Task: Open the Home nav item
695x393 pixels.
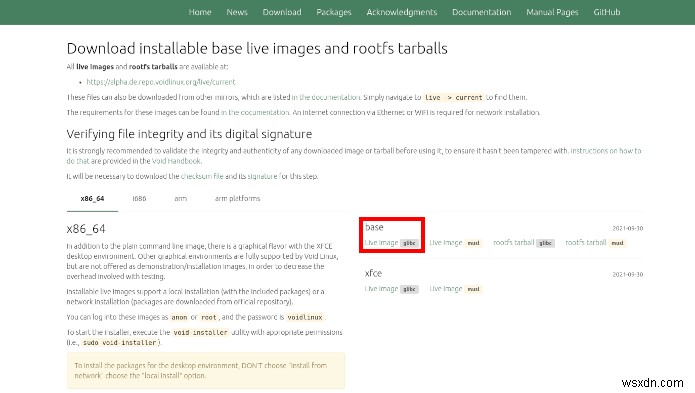Action: coord(200,12)
